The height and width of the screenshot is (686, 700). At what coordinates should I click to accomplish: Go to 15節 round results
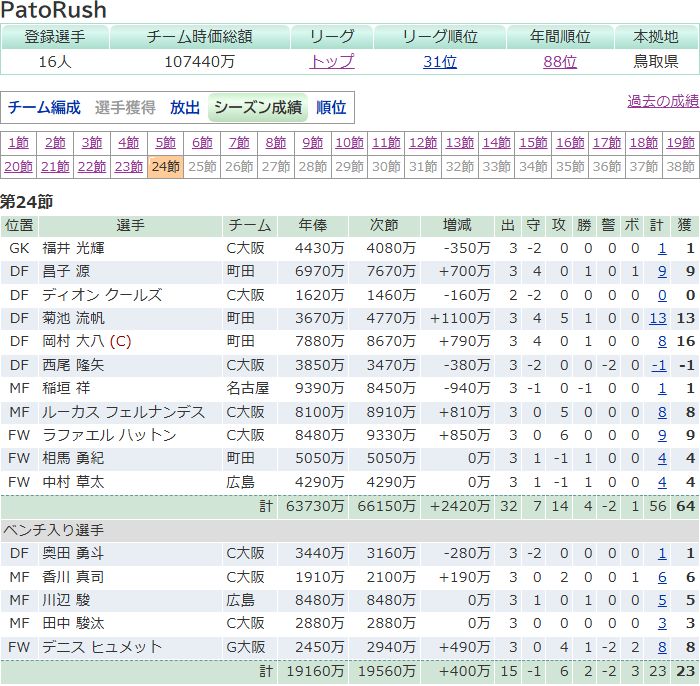point(533,143)
